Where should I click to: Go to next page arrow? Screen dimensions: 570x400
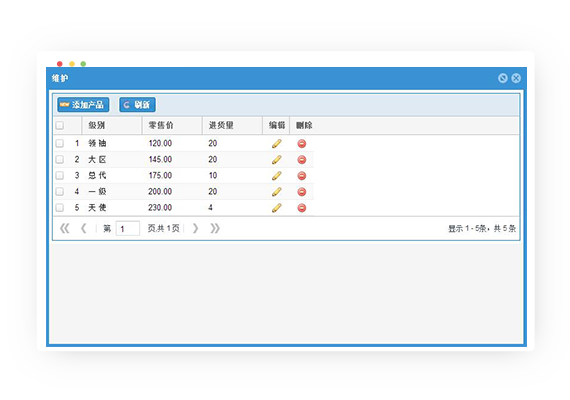point(196,228)
